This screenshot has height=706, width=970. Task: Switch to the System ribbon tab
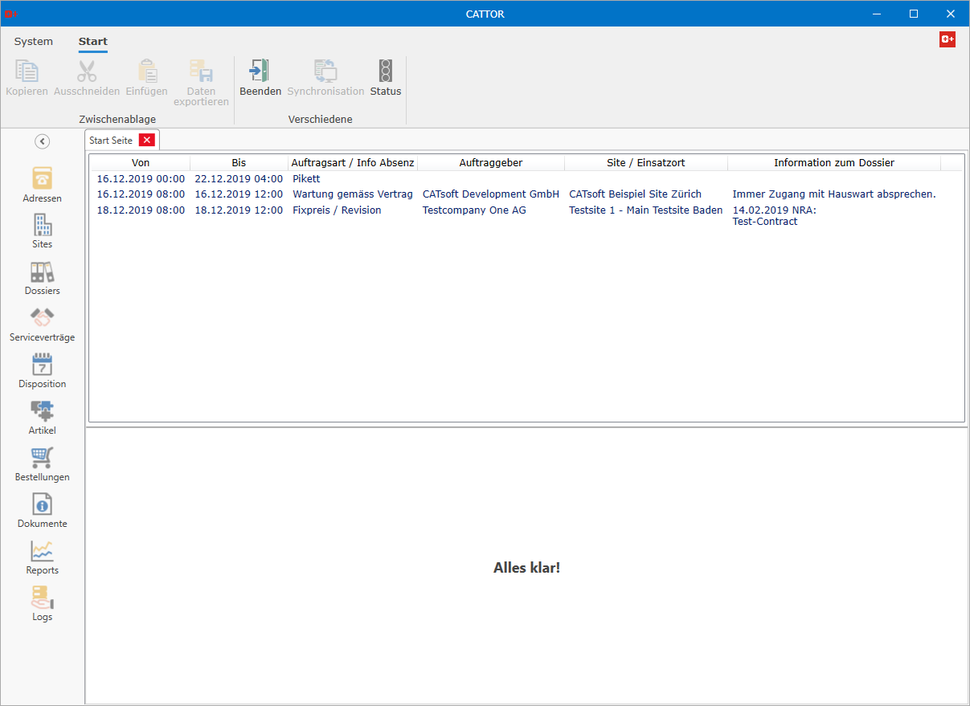click(x=33, y=41)
